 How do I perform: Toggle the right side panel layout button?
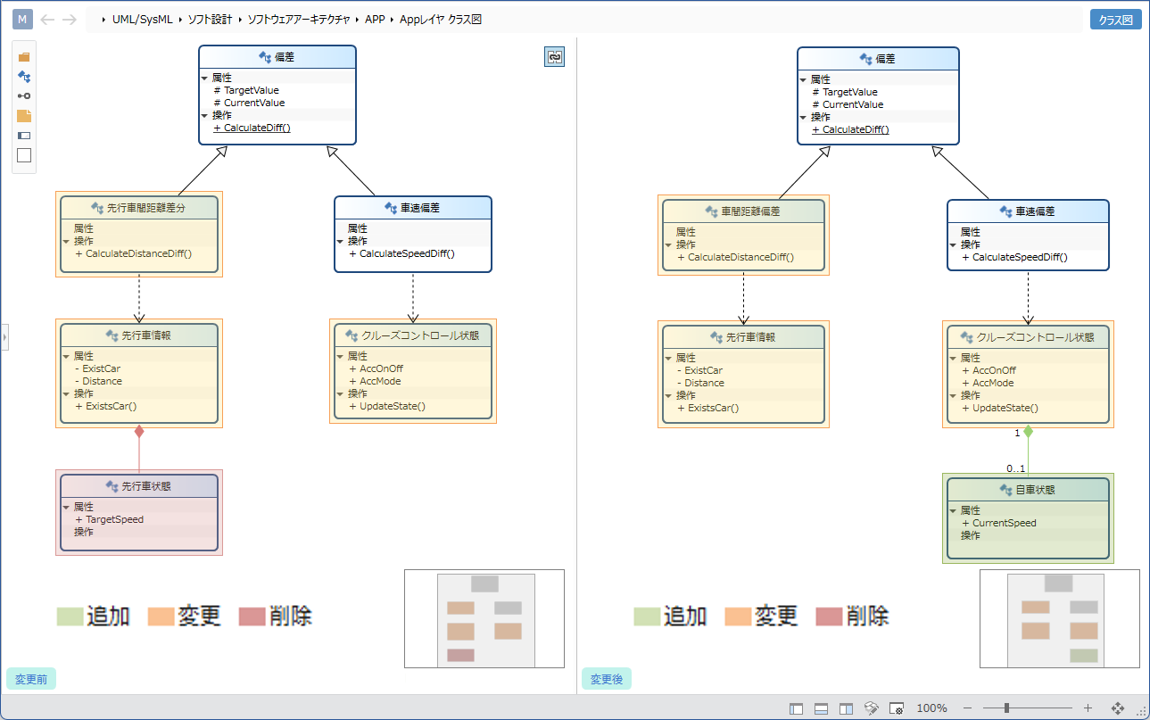[x=846, y=708]
